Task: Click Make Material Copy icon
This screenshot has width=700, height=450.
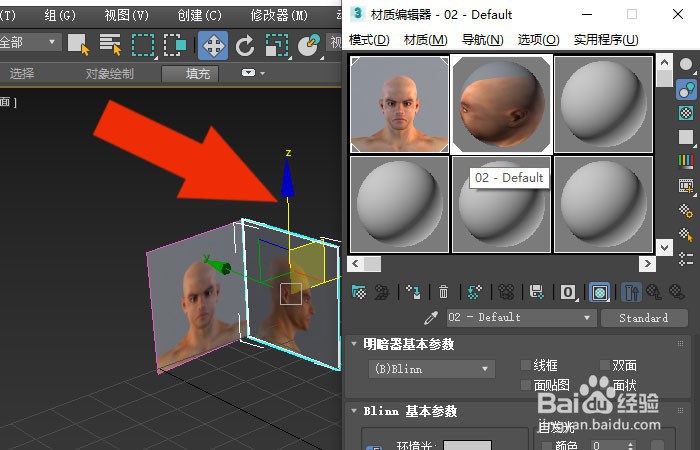Action: coord(475,292)
